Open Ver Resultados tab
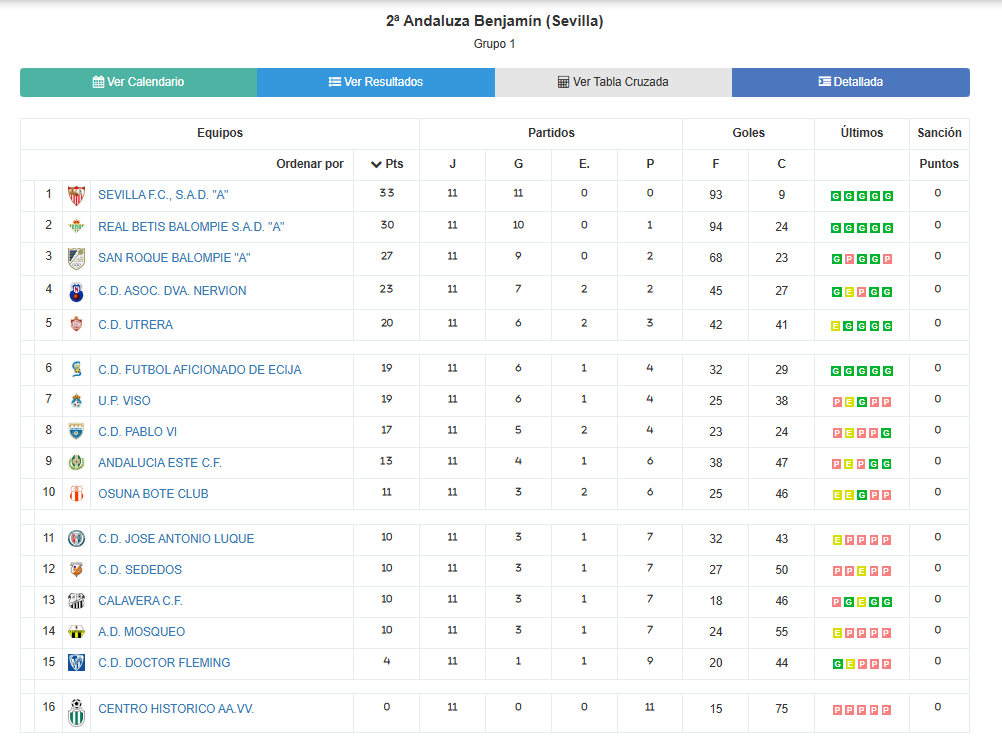This screenshot has width=1002, height=736. click(376, 82)
